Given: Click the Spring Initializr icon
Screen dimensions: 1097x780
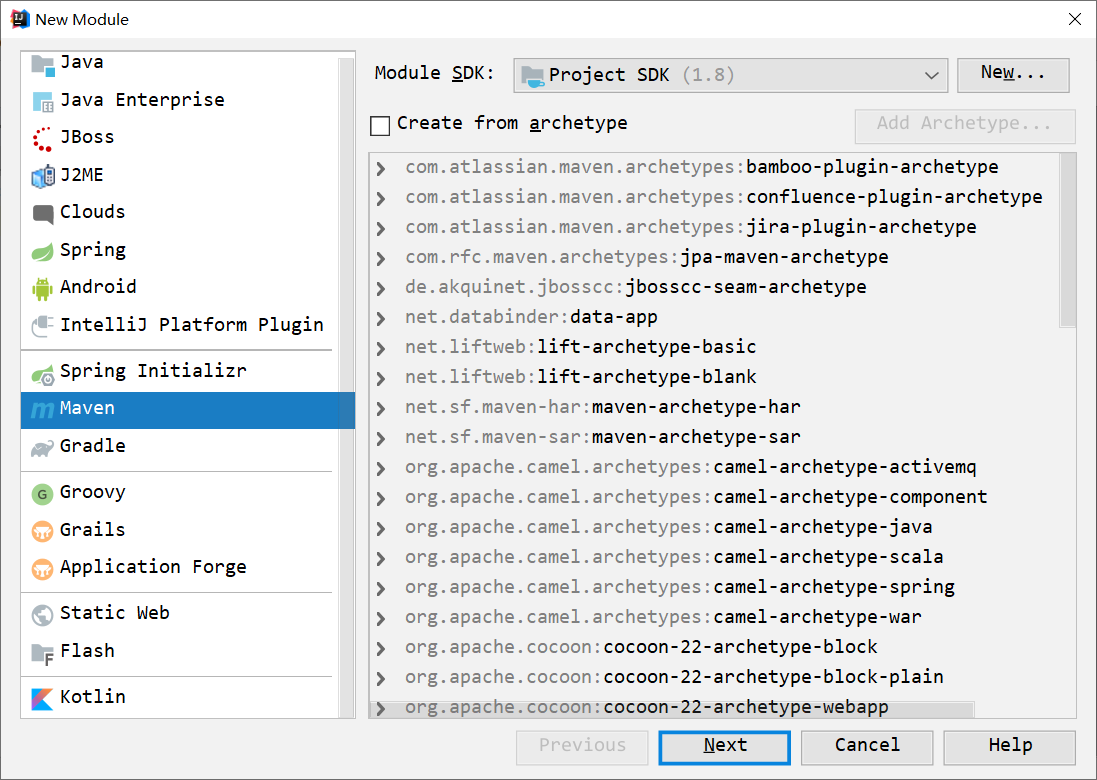Looking at the screenshot, I should tap(42, 373).
